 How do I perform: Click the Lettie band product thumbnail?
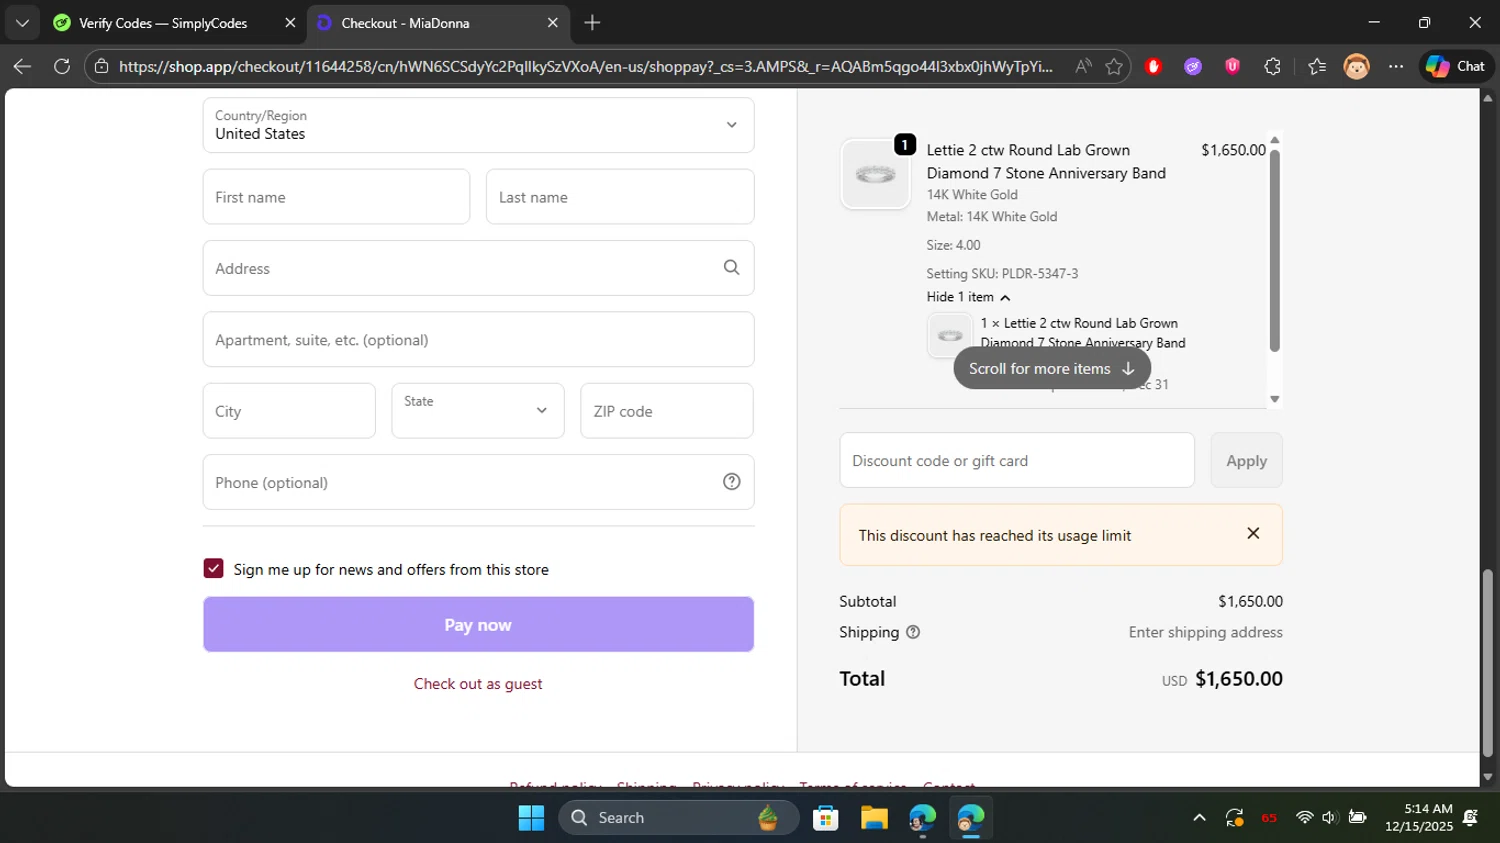coord(875,174)
